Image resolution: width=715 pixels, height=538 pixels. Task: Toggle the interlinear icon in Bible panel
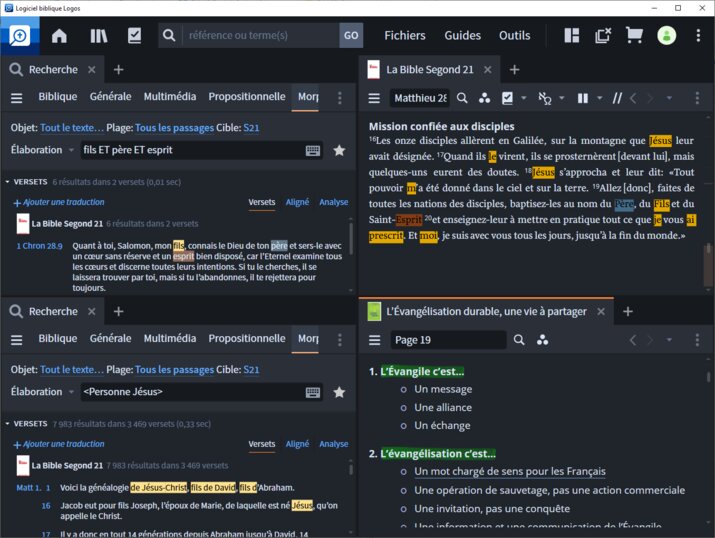click(545, 98)
